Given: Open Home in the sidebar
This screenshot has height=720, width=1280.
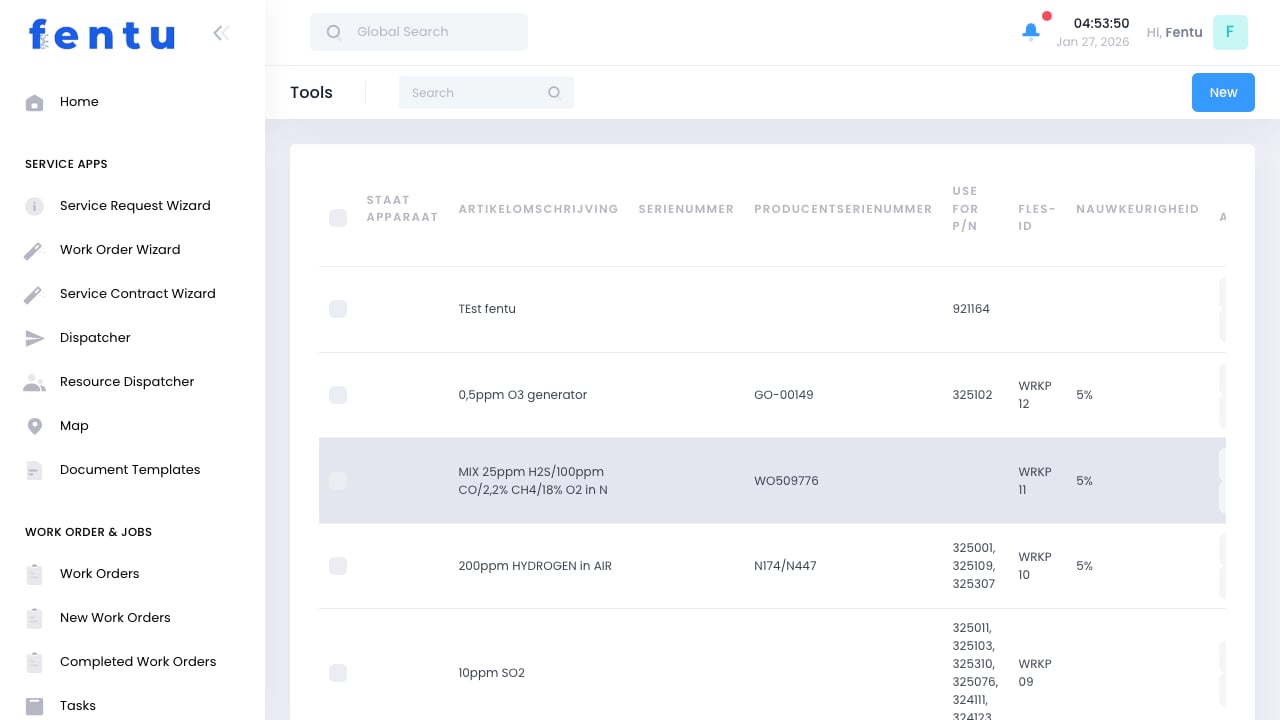Looking at the screenshot, I should (x=79, y=102).
